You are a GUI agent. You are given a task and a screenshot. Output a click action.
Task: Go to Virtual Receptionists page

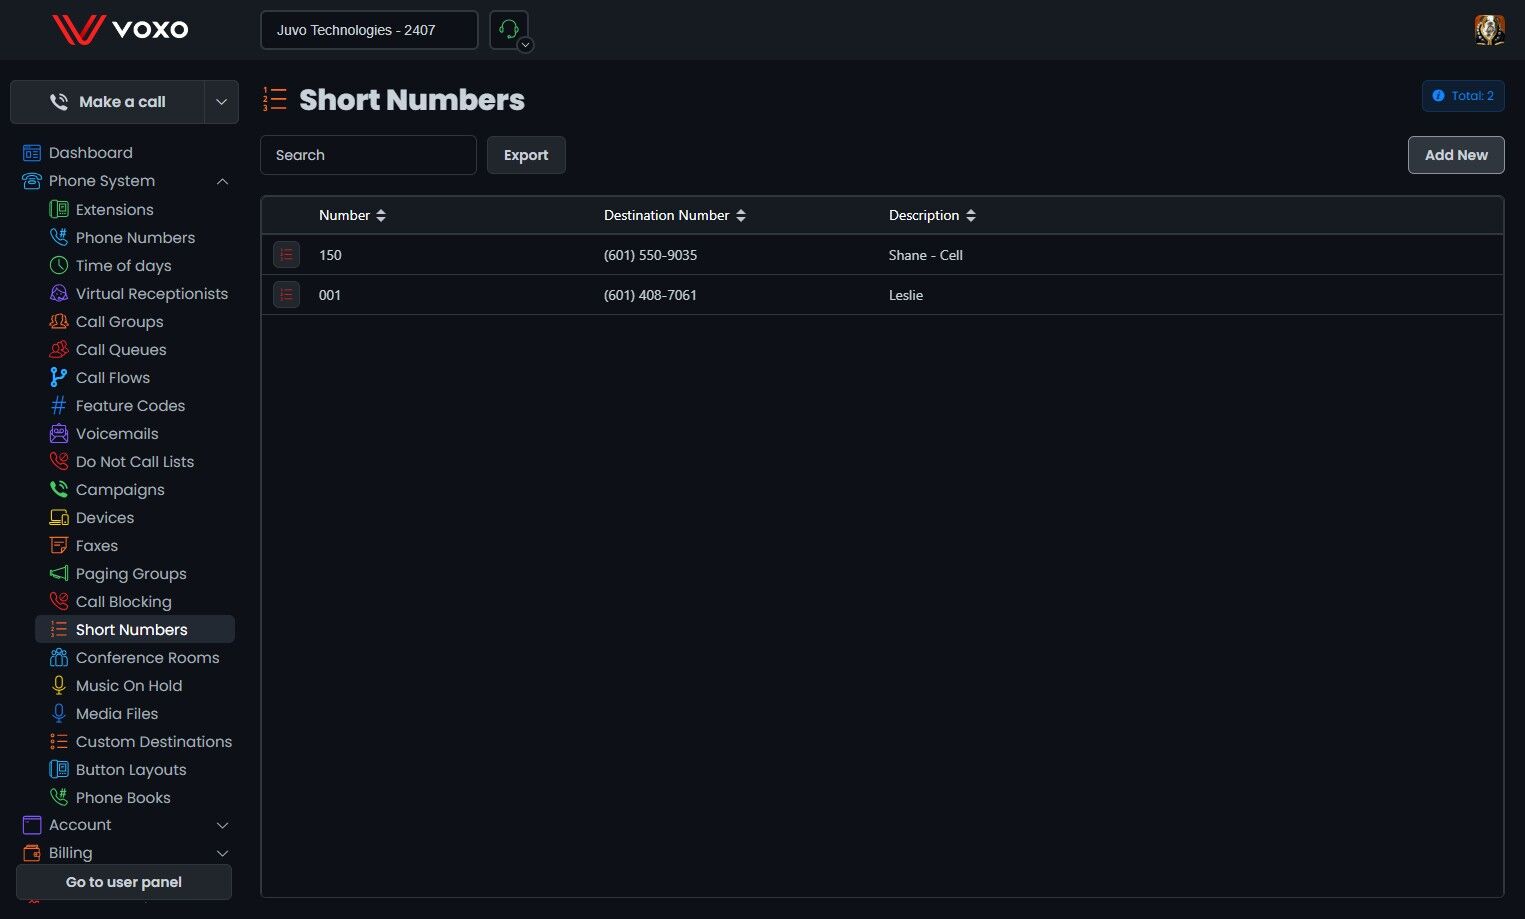151,293
